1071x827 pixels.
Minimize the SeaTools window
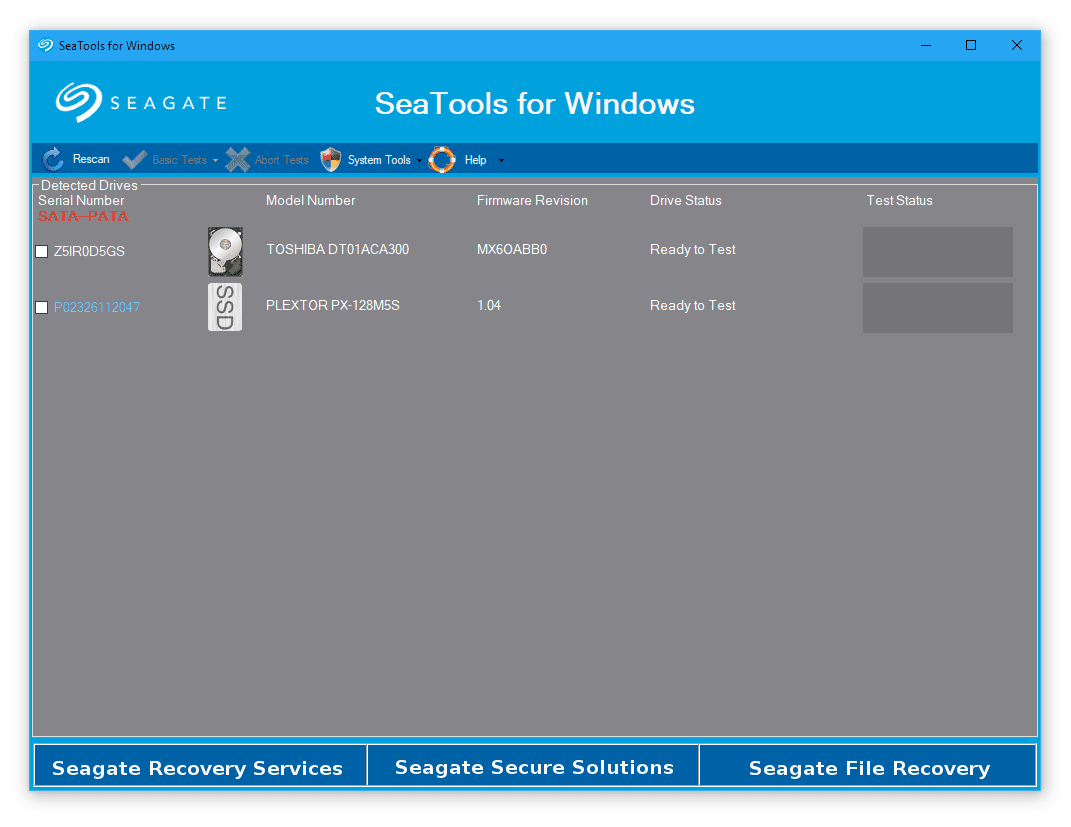(x=926, y=45)
